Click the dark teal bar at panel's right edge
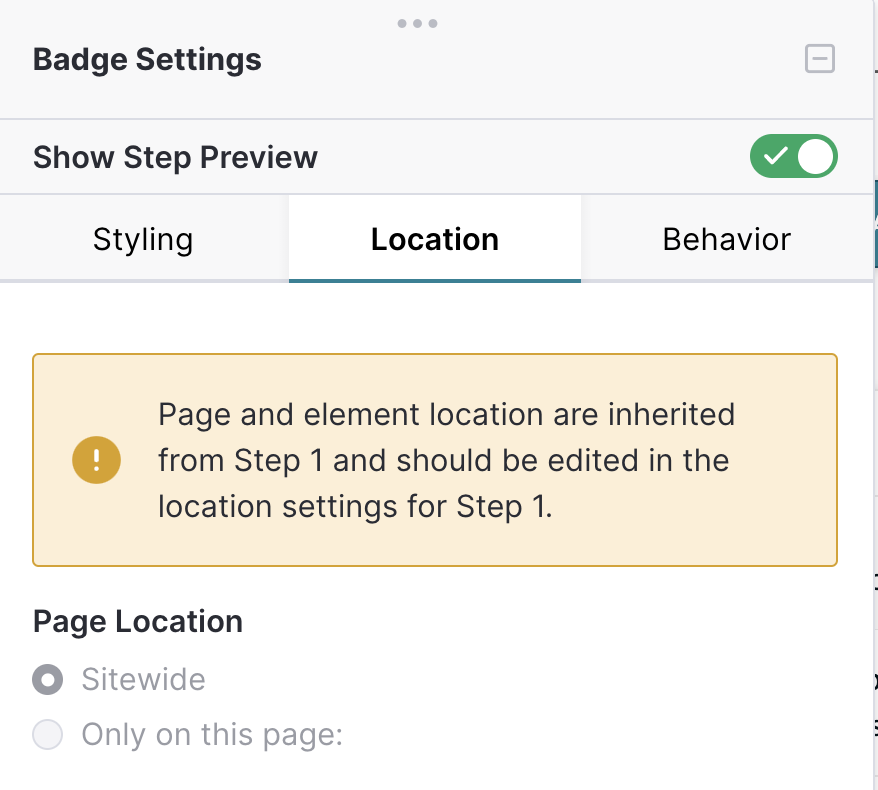 click(x=875, y=224)
